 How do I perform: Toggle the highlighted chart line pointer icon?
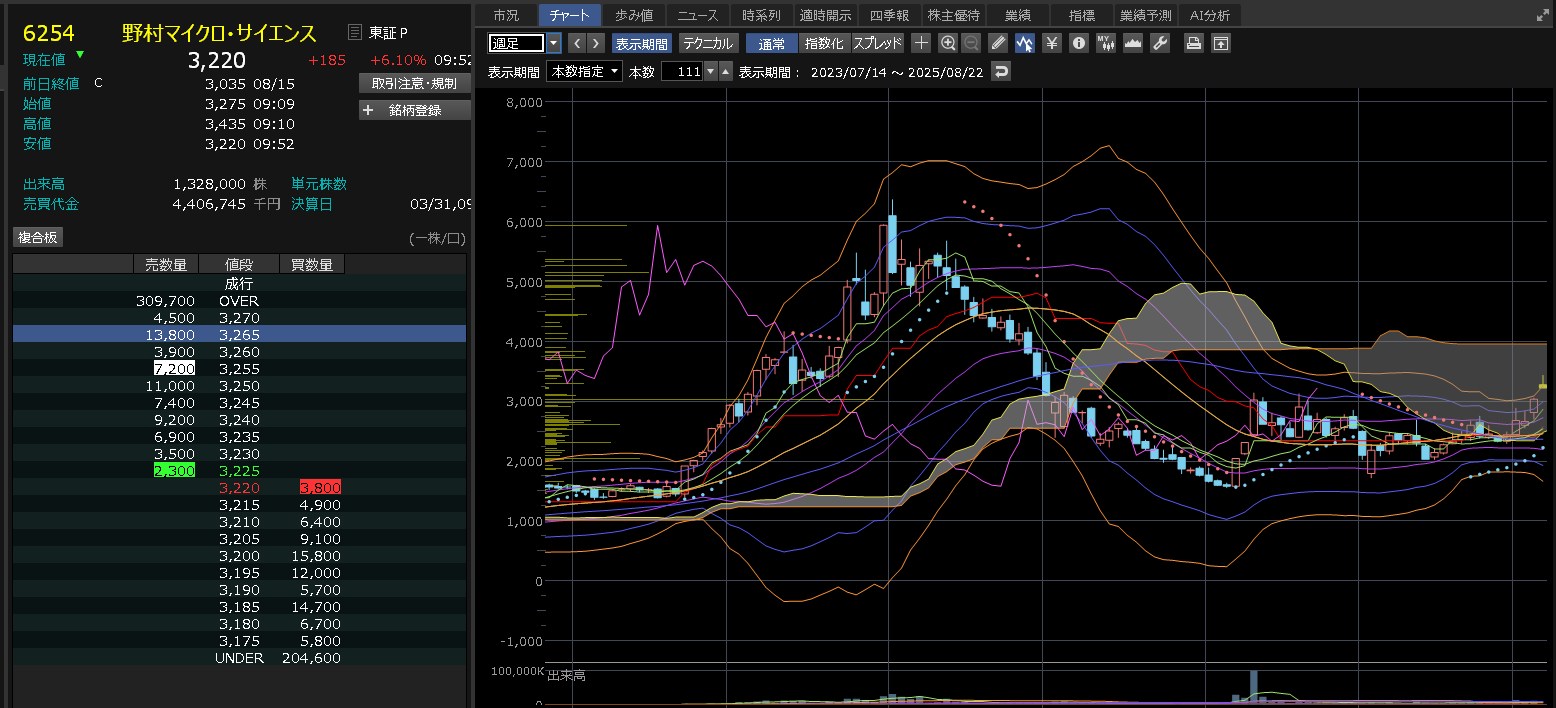tap(1025, 43)
